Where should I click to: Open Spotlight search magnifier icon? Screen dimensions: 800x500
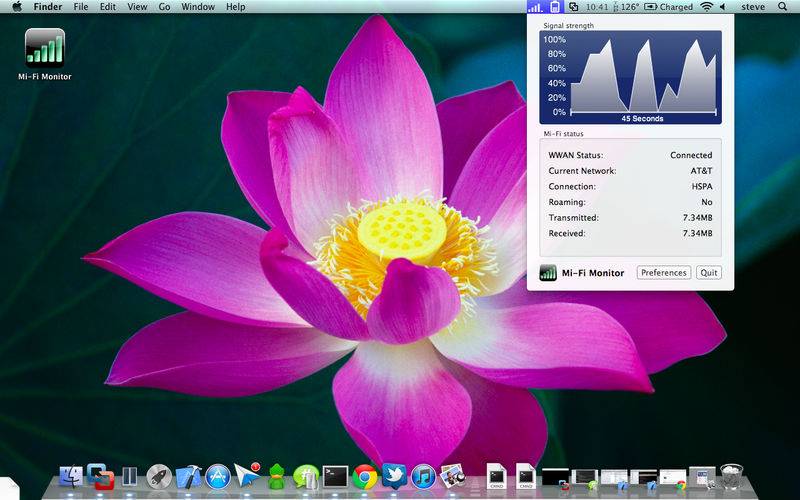pyautogui.click(x=782, y=7)
